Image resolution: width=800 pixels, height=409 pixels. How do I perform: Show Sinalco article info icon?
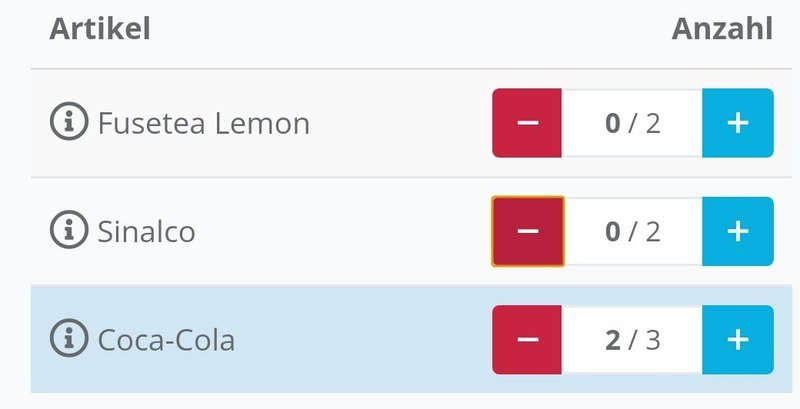click(x=68, y=231)
